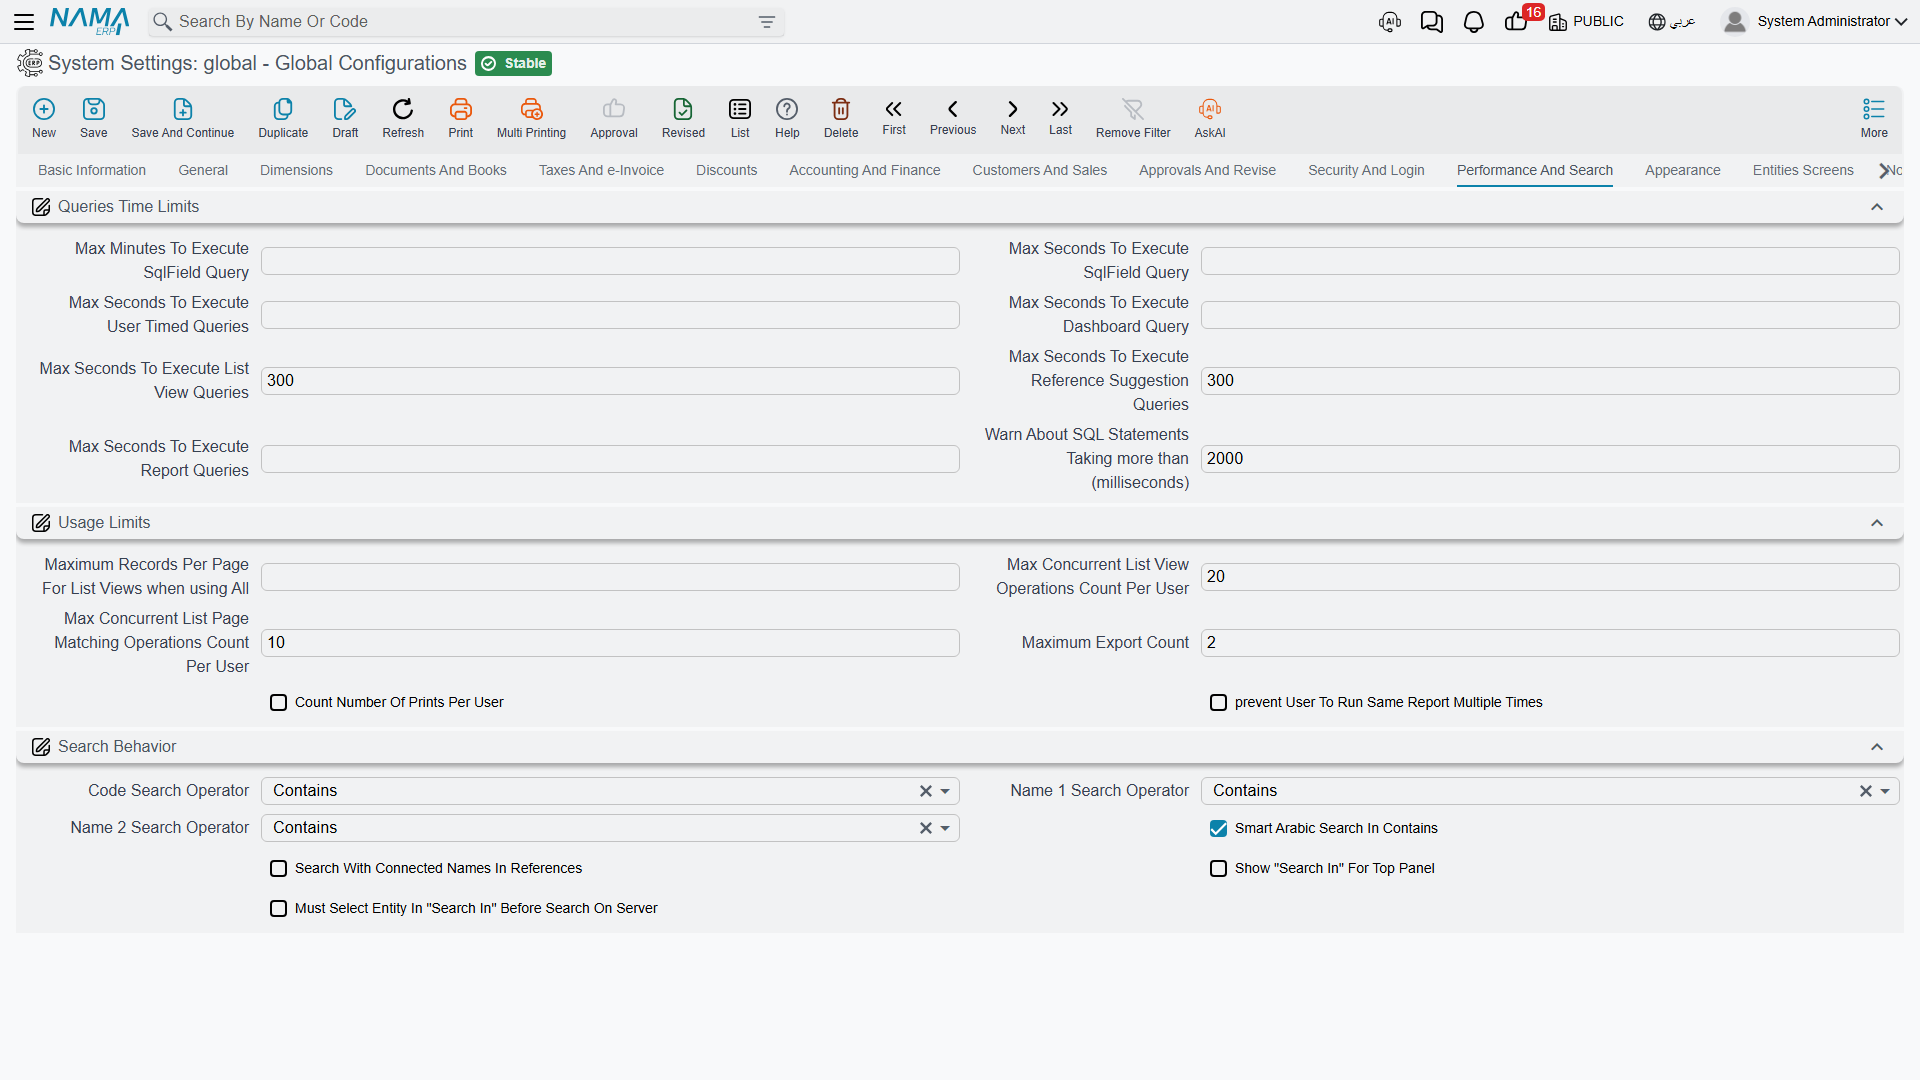
Task: Toggle Show "Search In" For Top Panel
Action: (x=1219, y=869)
